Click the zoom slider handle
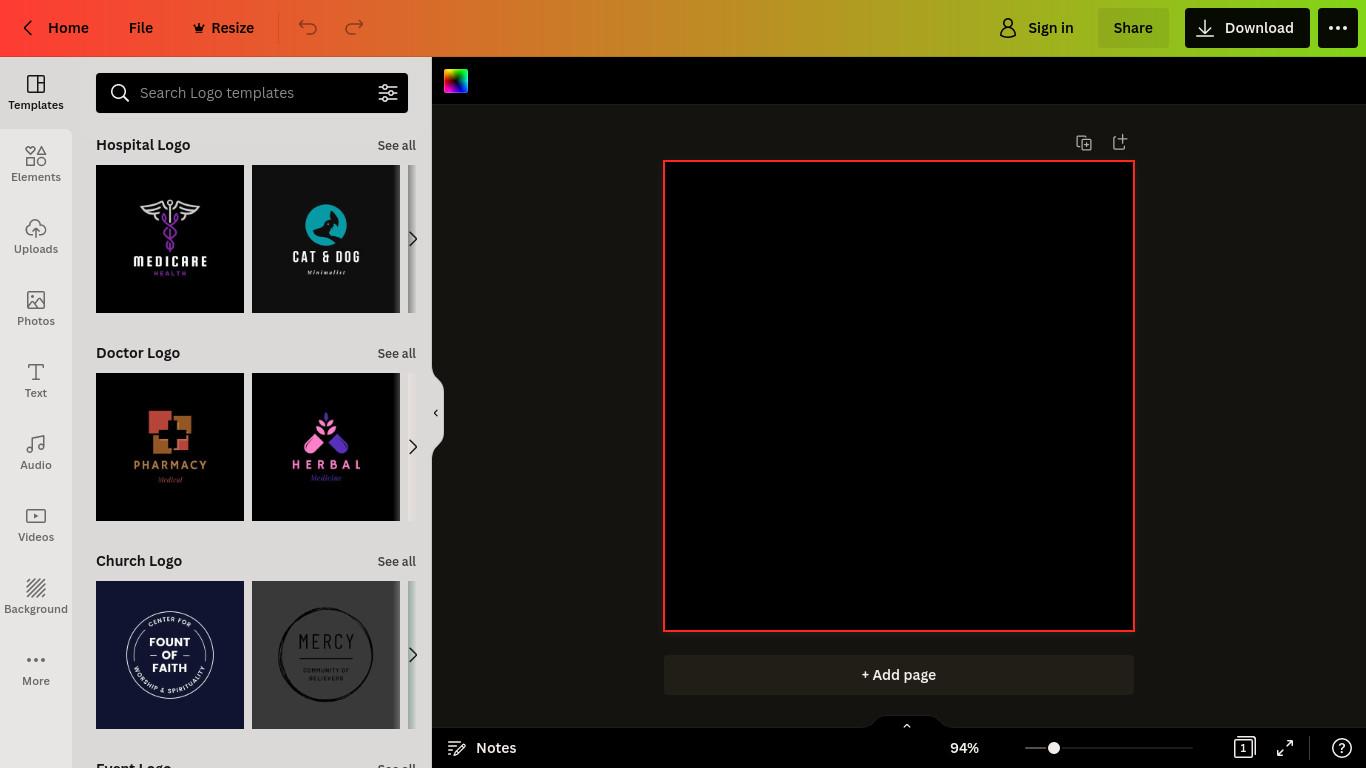The image size is (1366, 768). [x=1053, y=748]
